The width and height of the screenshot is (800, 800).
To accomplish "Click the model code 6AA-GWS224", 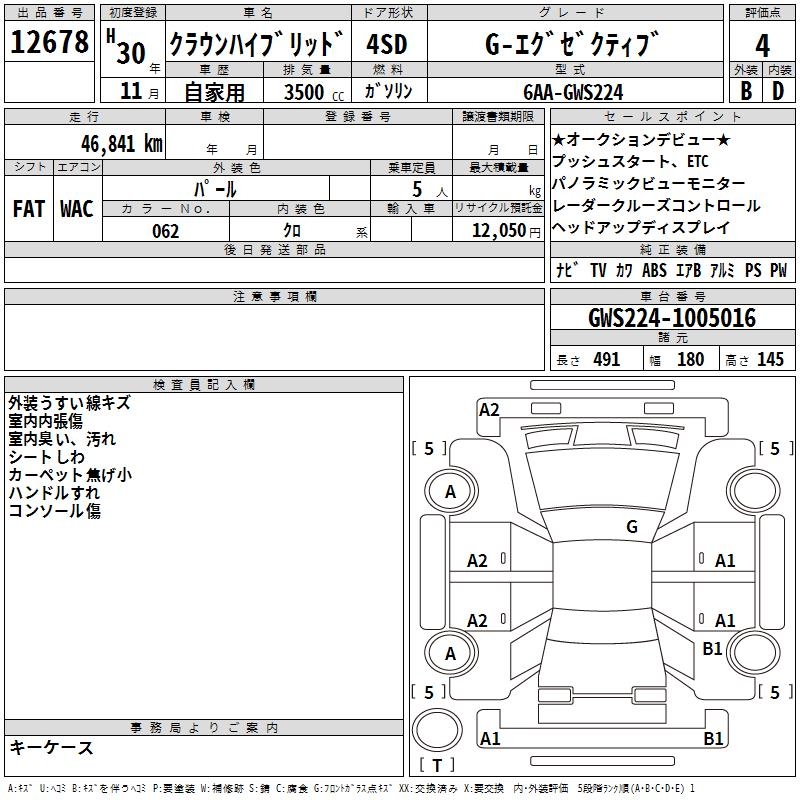I will tap(573, 92).
